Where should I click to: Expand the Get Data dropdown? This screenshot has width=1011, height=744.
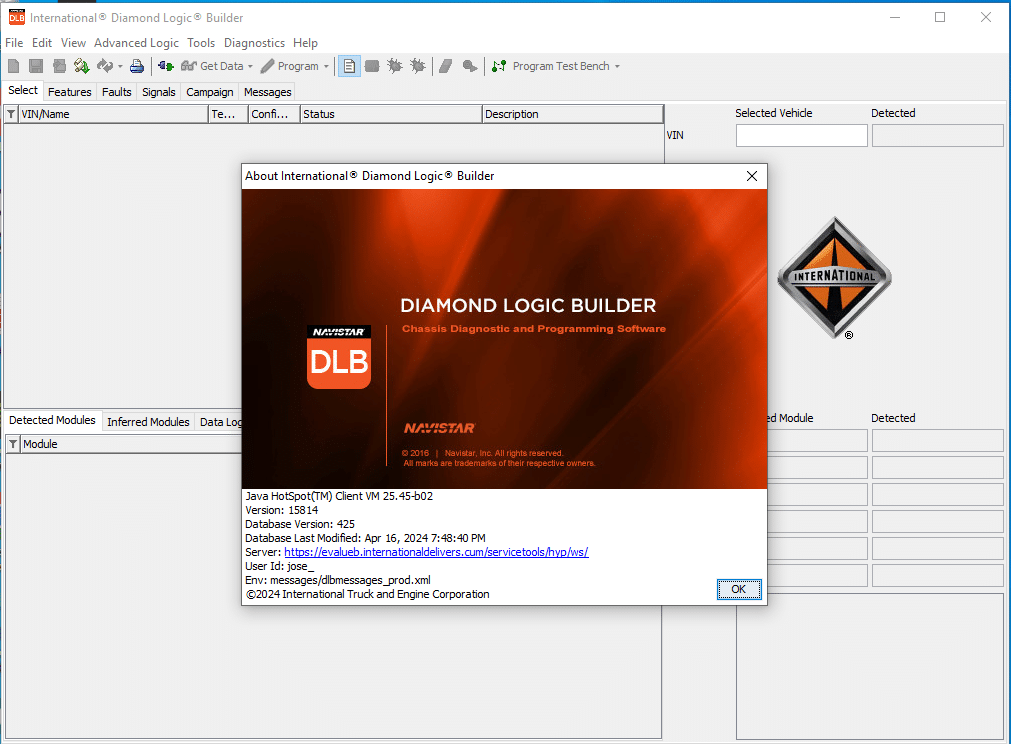point(251,67)
